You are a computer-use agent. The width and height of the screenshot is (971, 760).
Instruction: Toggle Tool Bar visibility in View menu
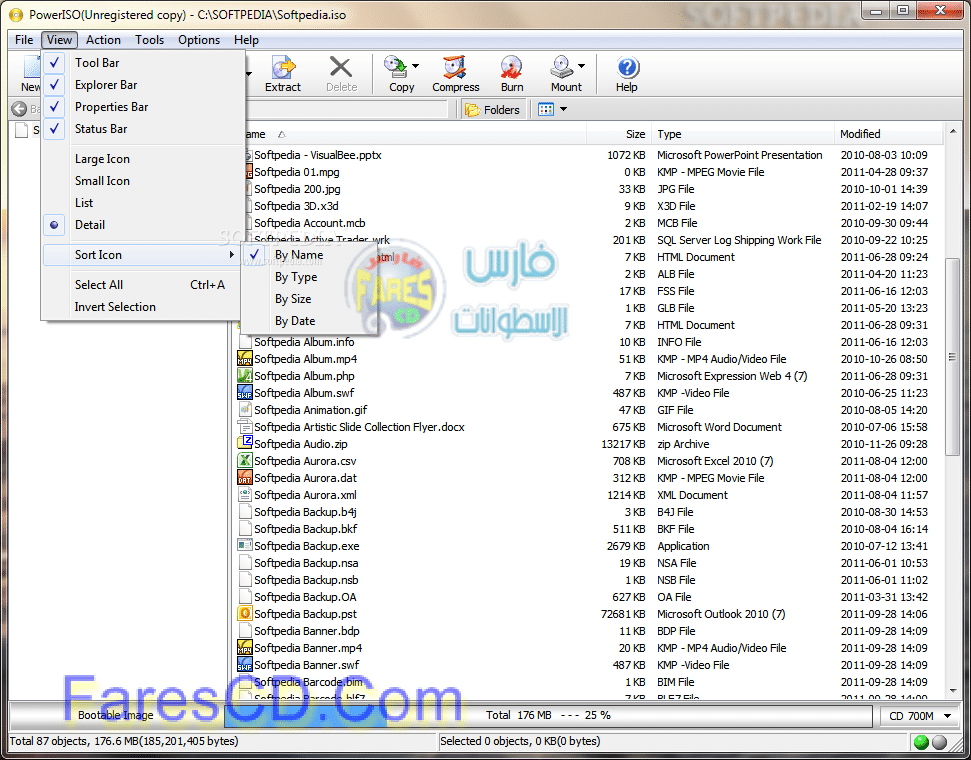tap(142, 63)
